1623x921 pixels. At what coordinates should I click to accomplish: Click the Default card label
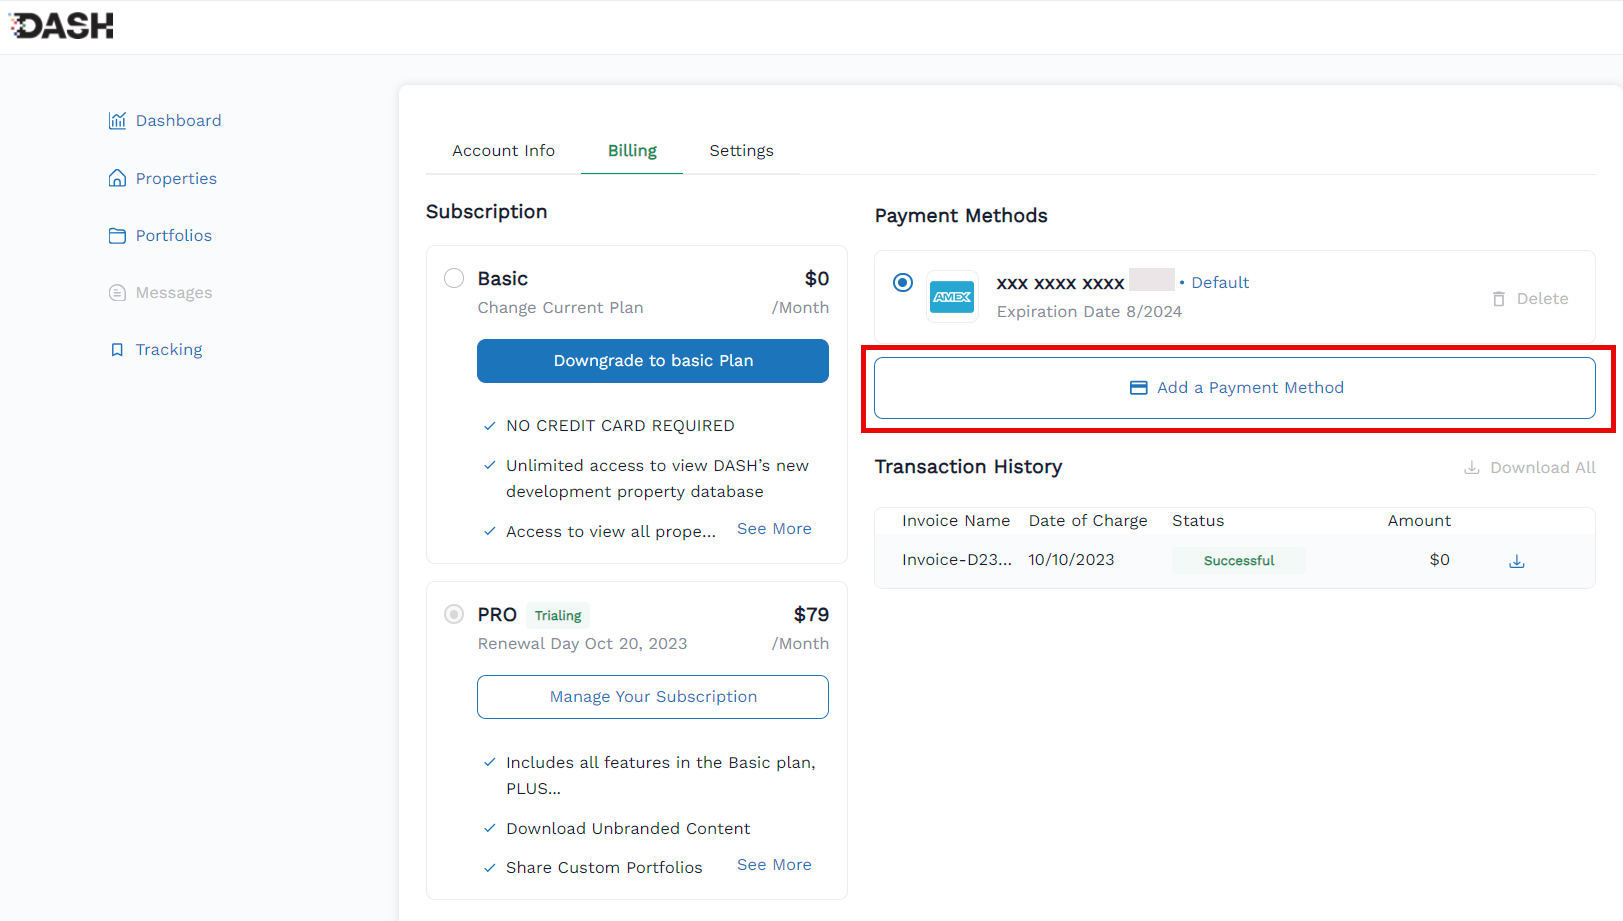(x=1220, y=283)
